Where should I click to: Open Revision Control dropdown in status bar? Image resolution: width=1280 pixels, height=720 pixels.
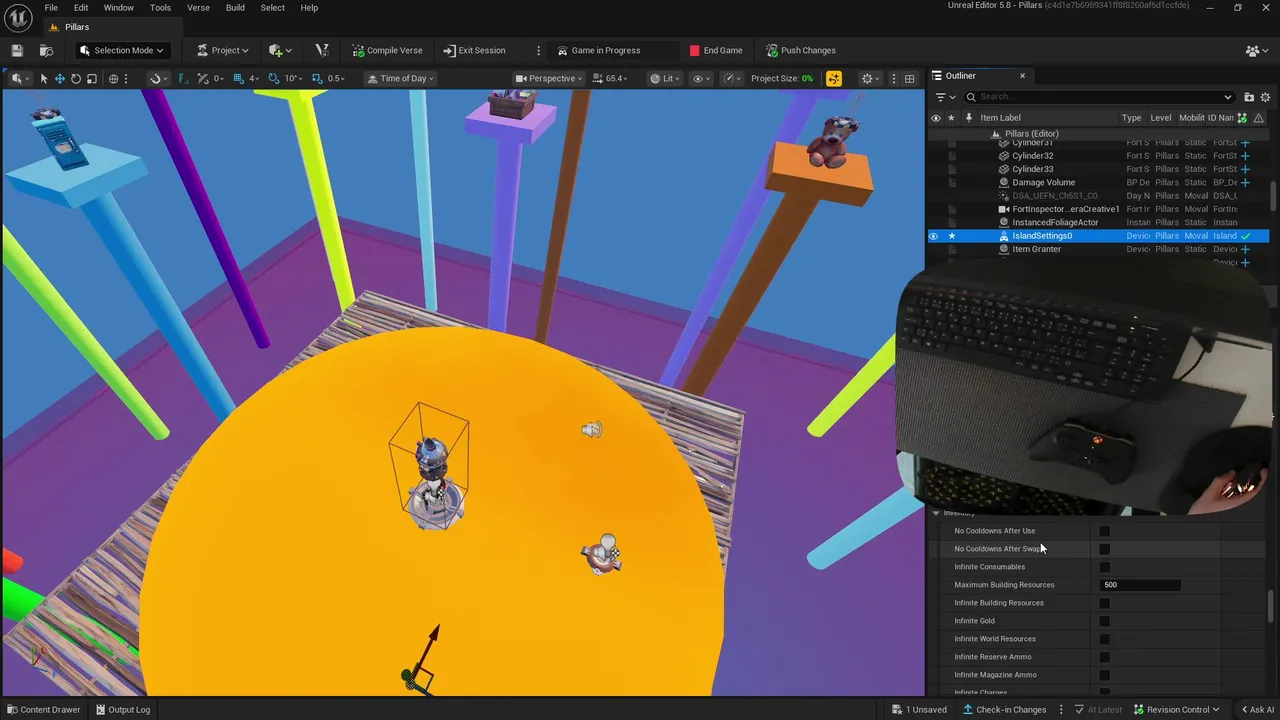(1176, 710)
